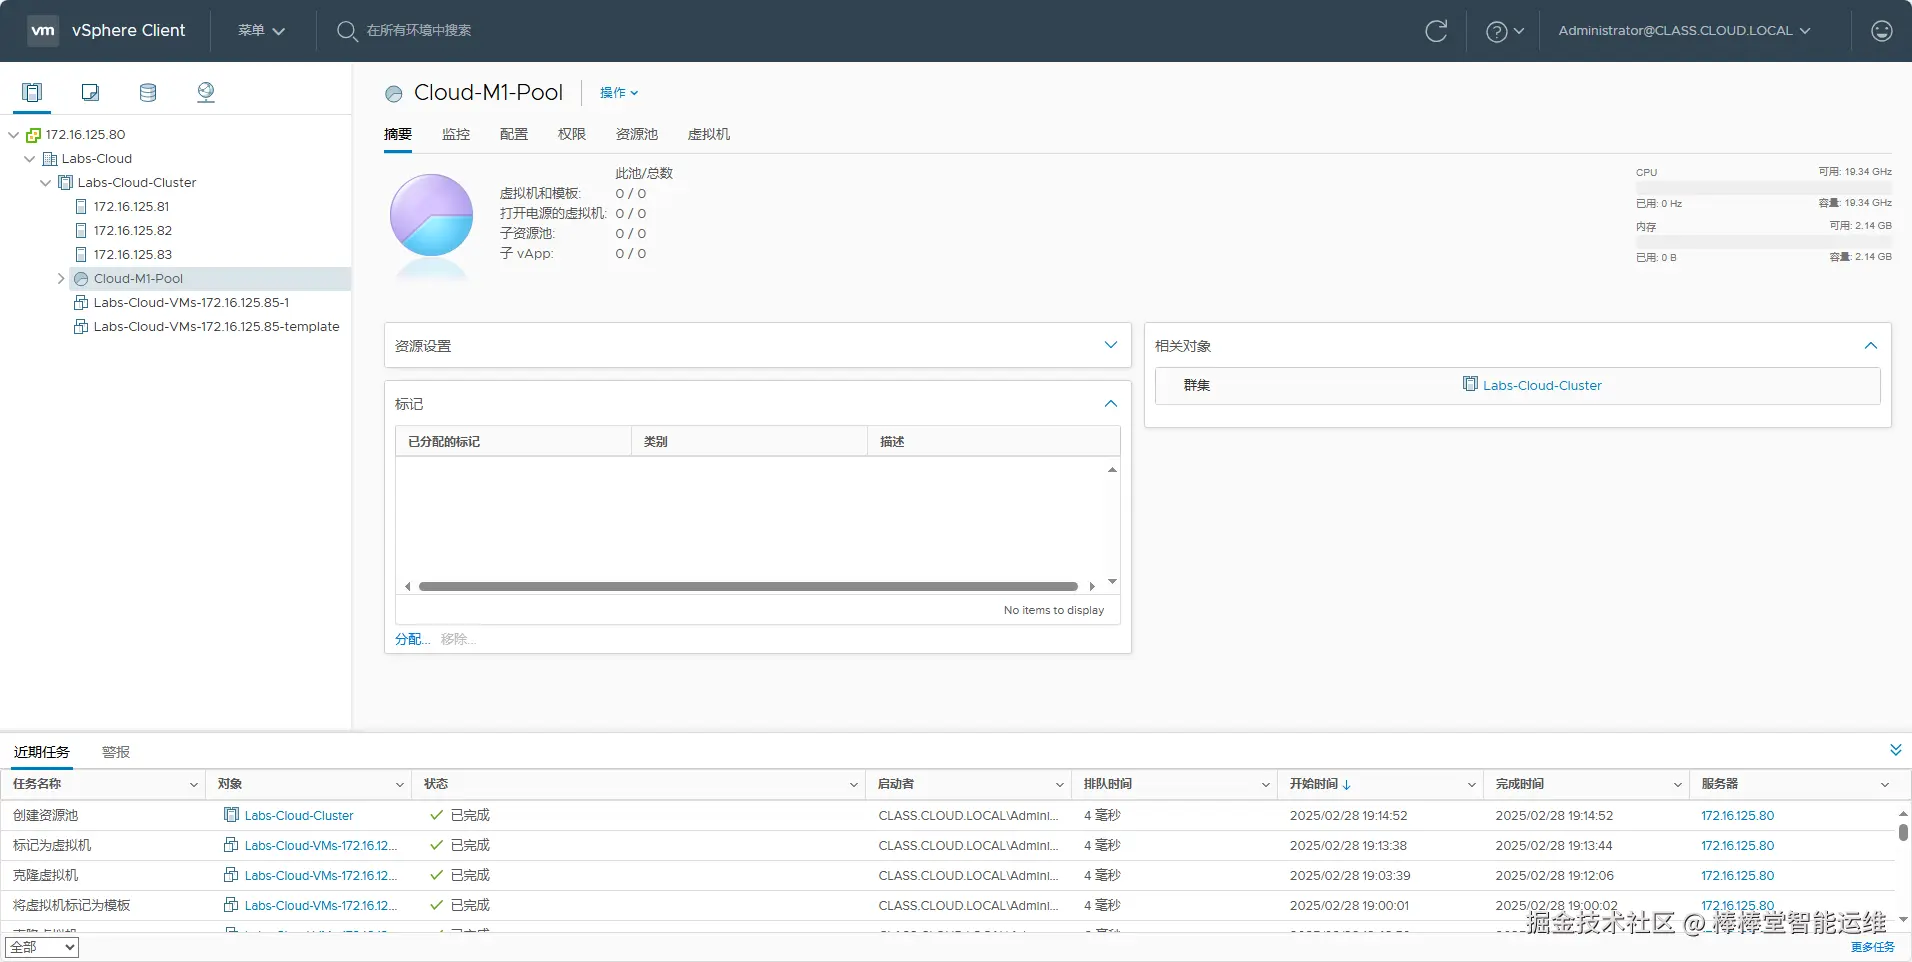Click the recent tasks vertical scrollbar thumb
This screenshot has width=1912, height=962.
click(1903, 832)
